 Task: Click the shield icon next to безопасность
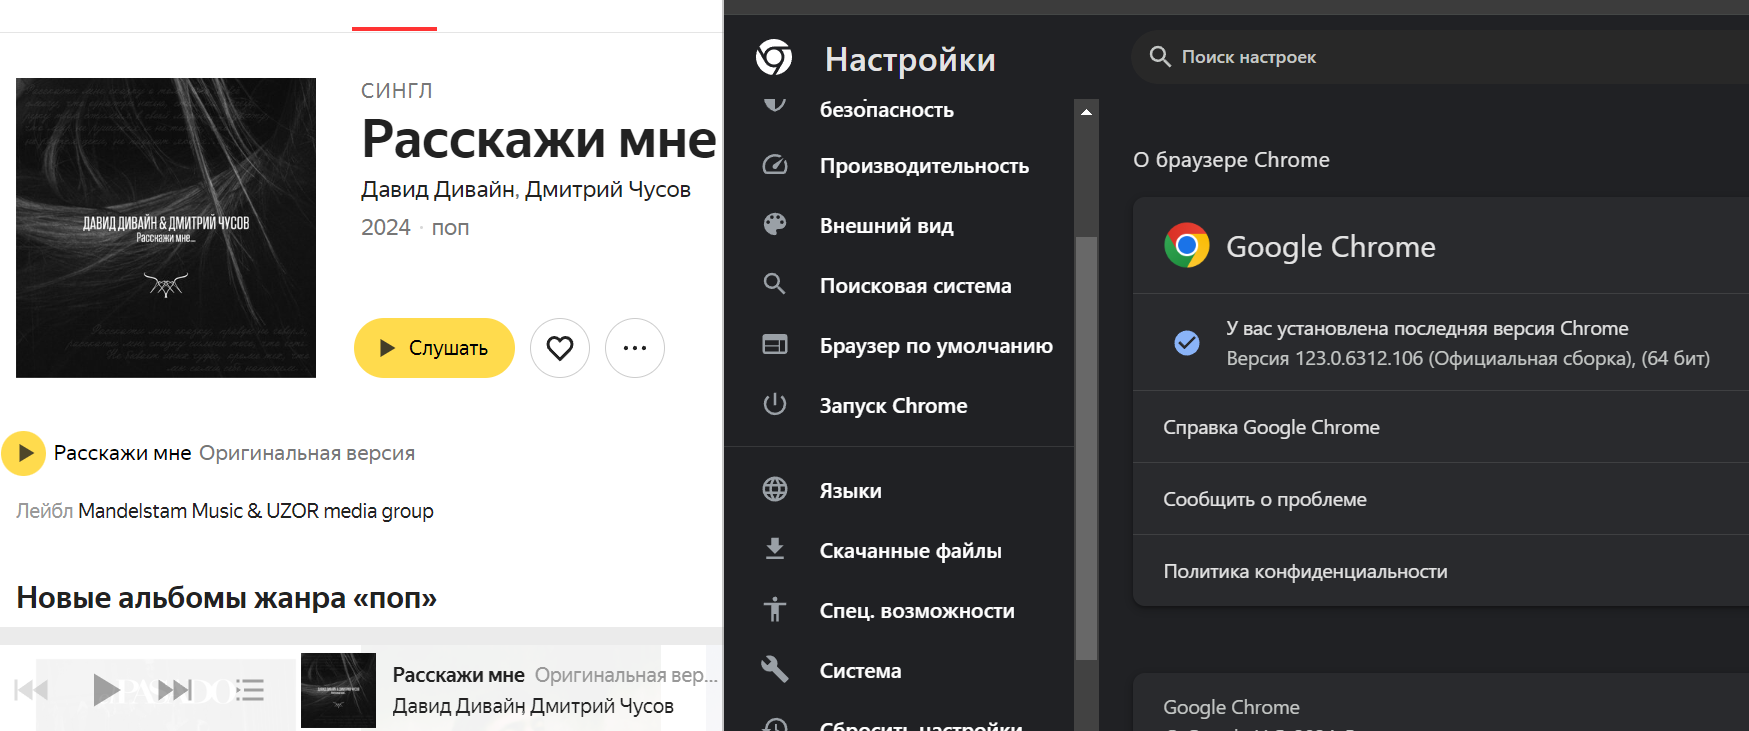point(775,104)
